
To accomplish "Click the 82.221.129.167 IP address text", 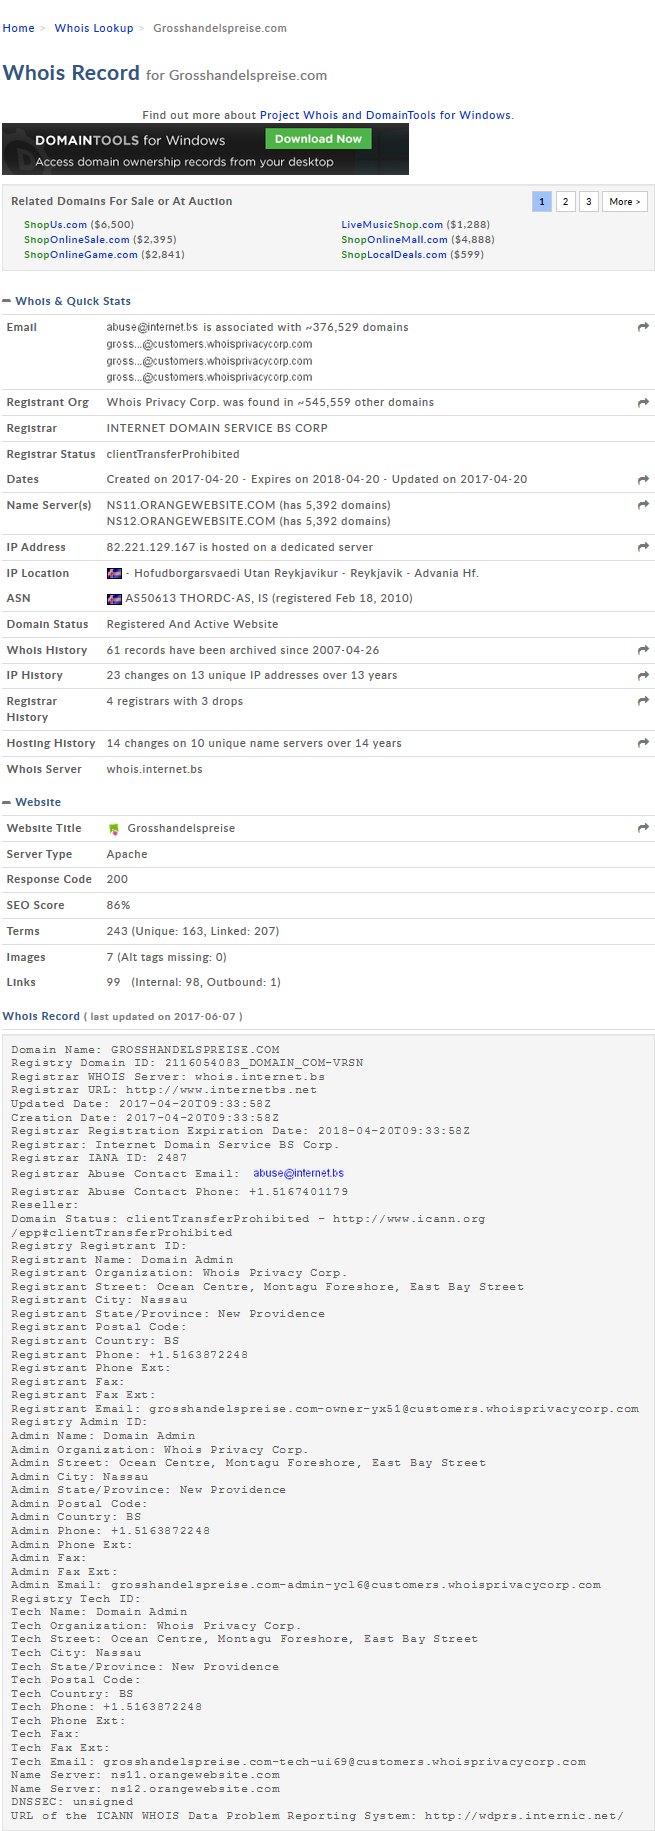I will point(151,547).
